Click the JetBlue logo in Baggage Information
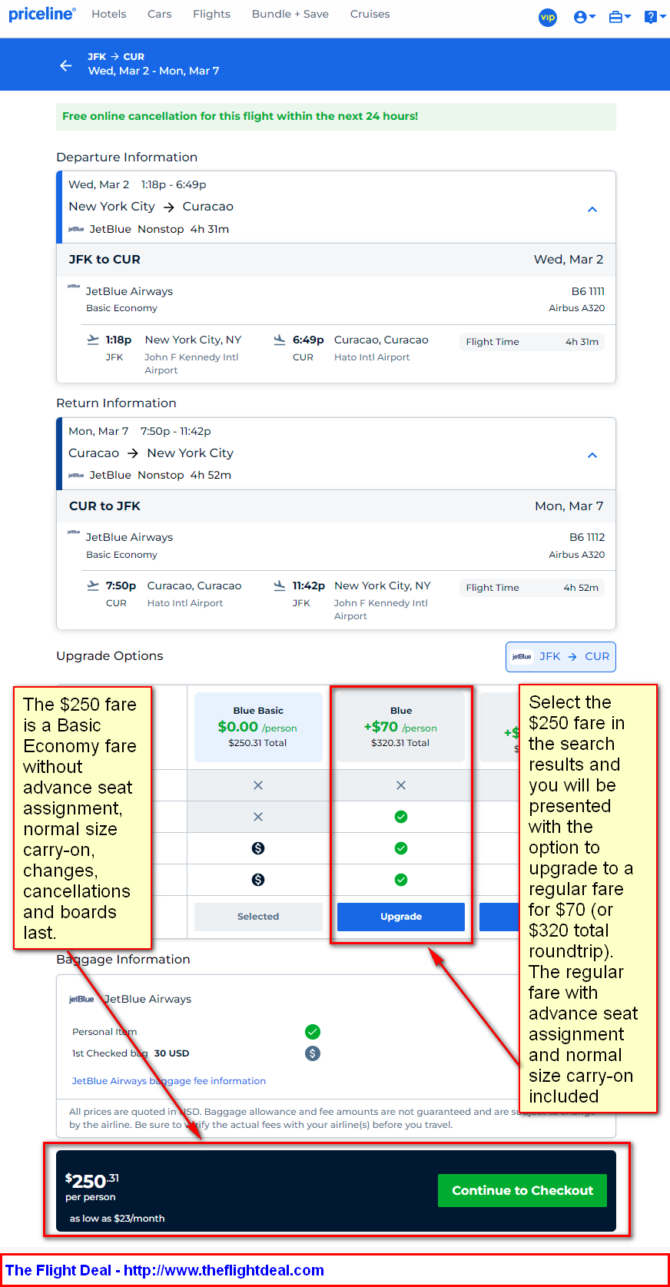Image resolution: width=670 pixels, height=1287 pixels. [x=81, y=999]
